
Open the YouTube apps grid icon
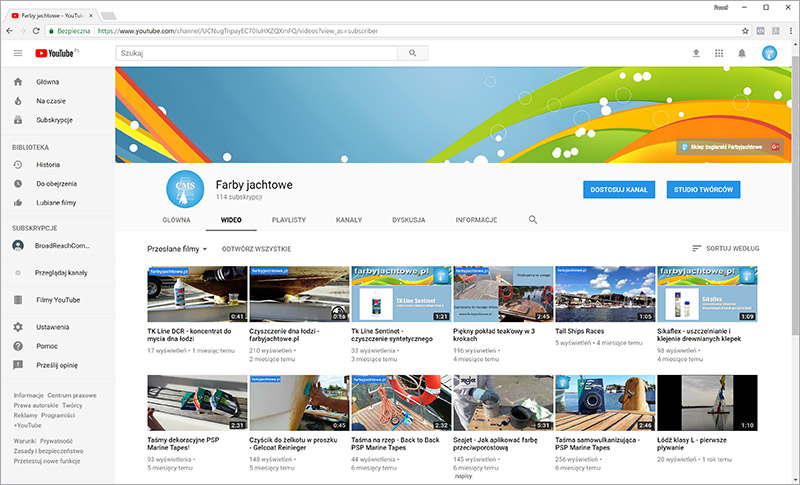719,53
